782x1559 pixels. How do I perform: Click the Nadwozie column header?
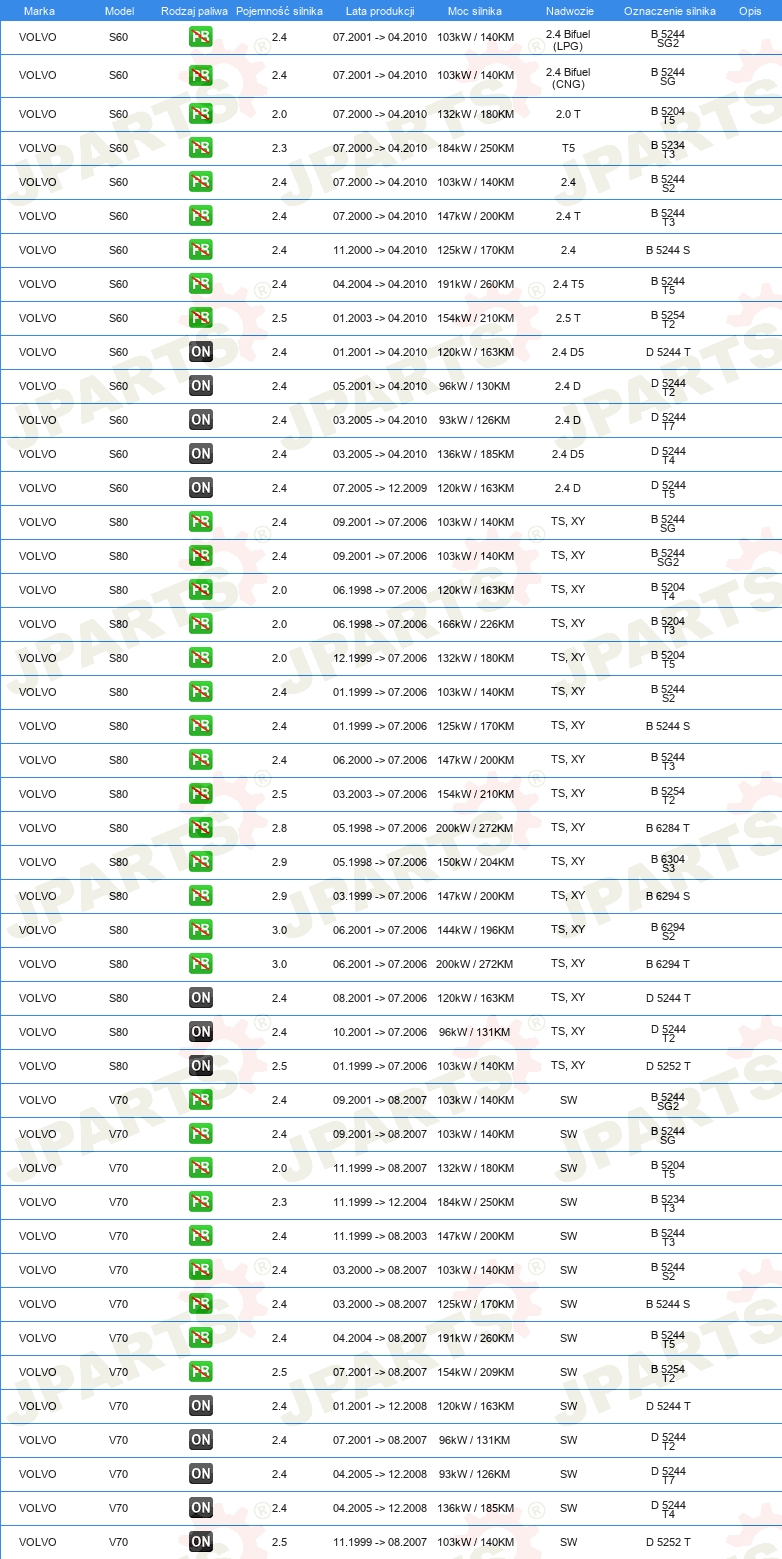coord(570,10)
